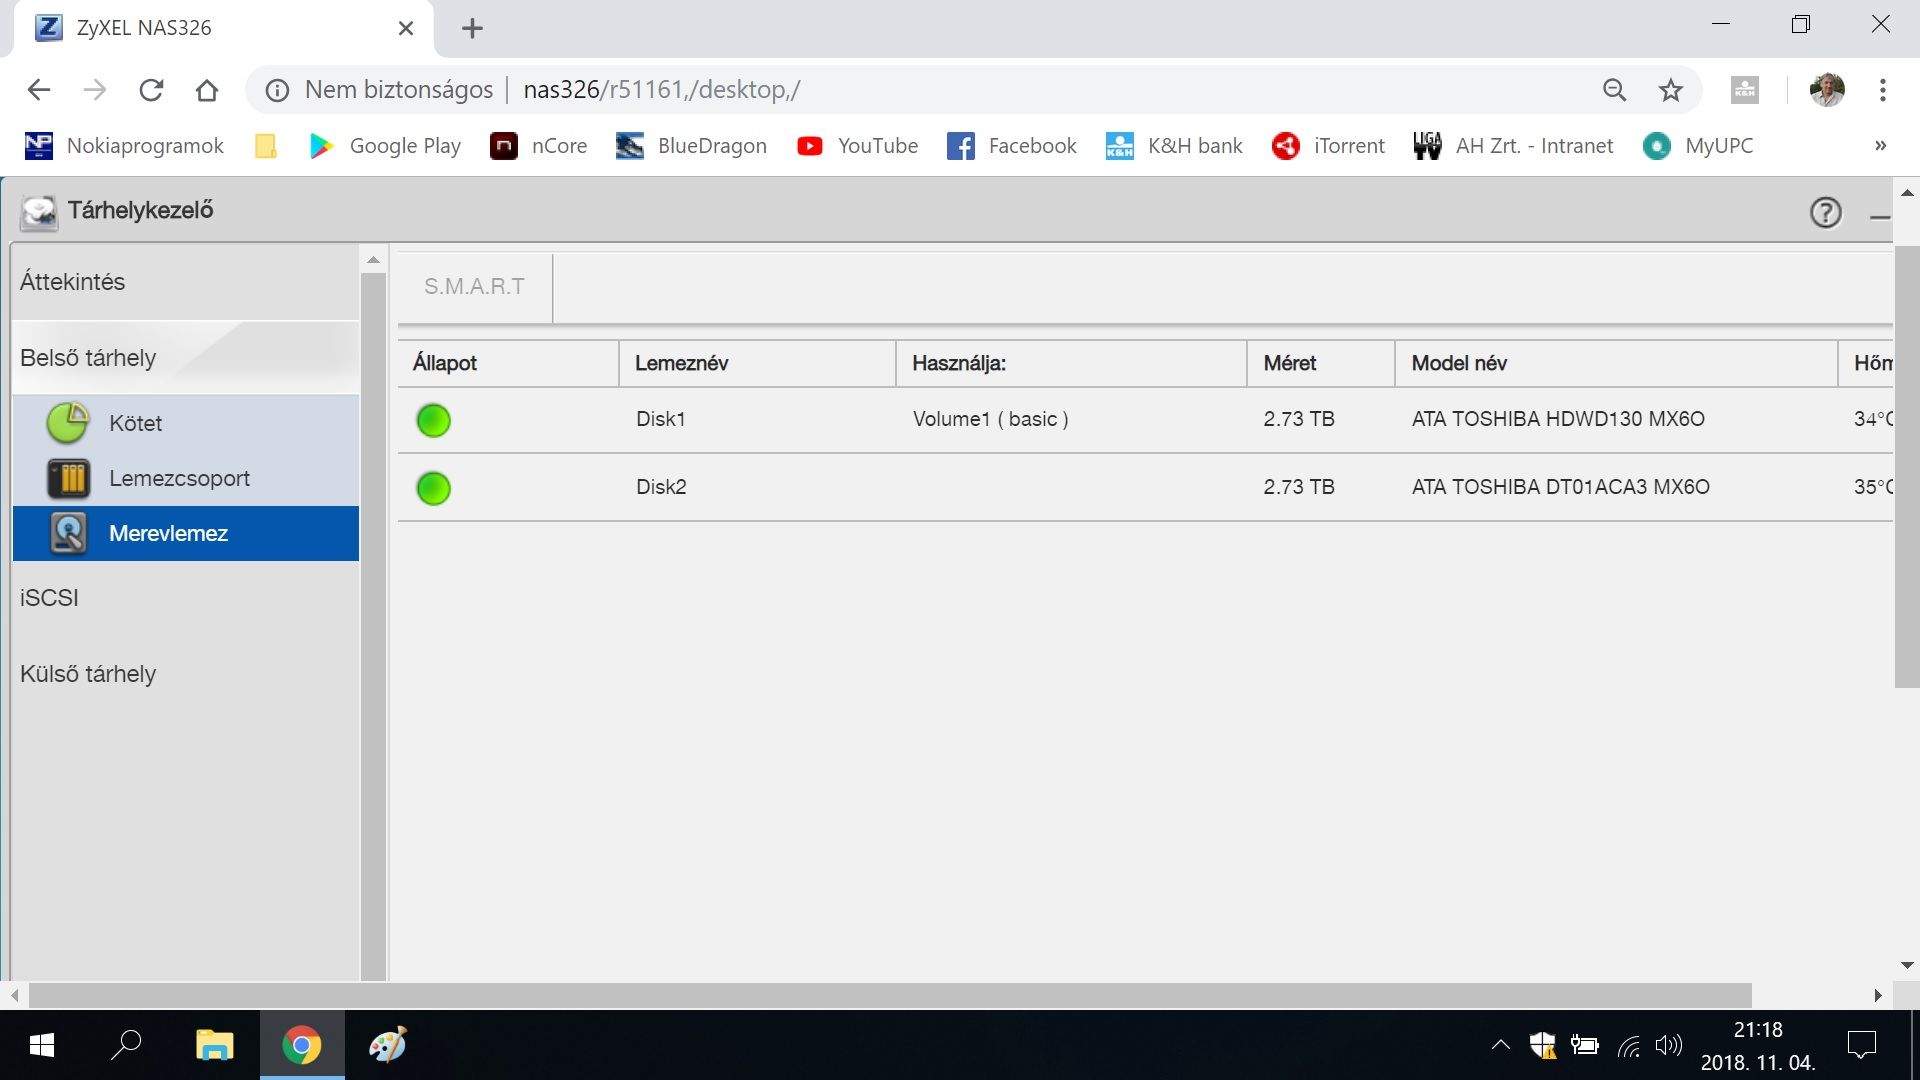Image resolution: width=1920 pixels, height=1080 pixels.
Task: Click the site info icon in address bar
Action: pos(277,90)
